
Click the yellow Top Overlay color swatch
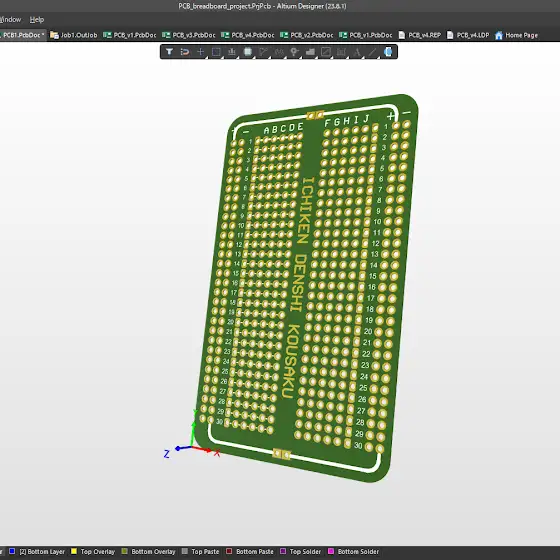tap(74, 551)
